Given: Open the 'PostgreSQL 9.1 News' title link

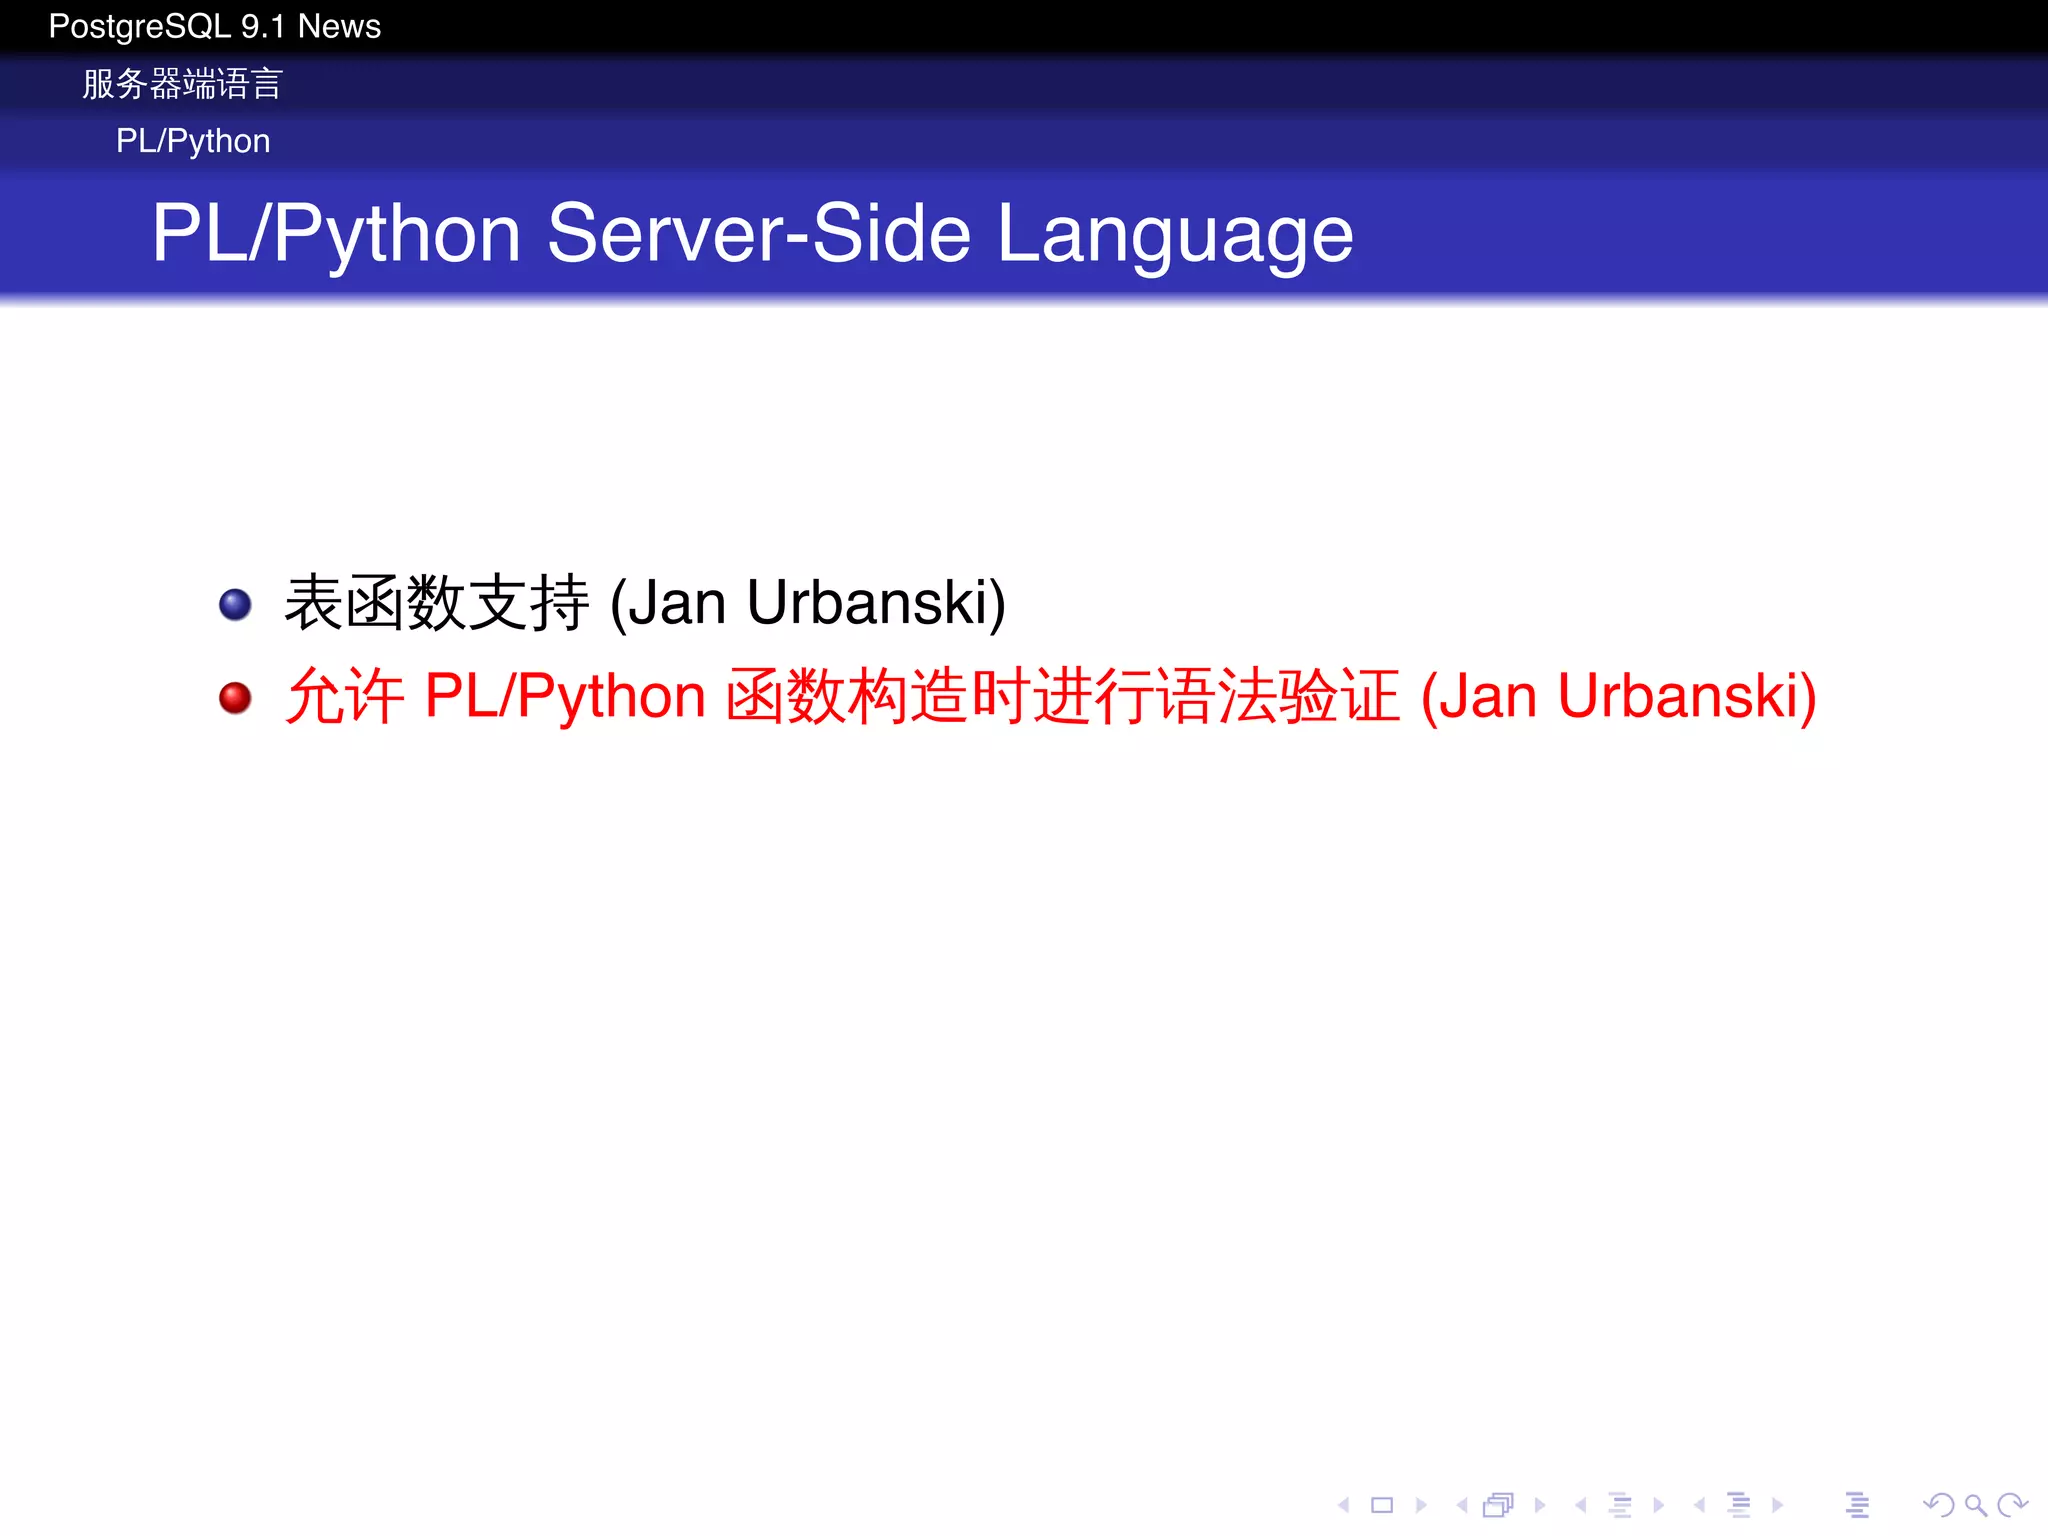Looking at the screenshot, I should click(214, 26).
